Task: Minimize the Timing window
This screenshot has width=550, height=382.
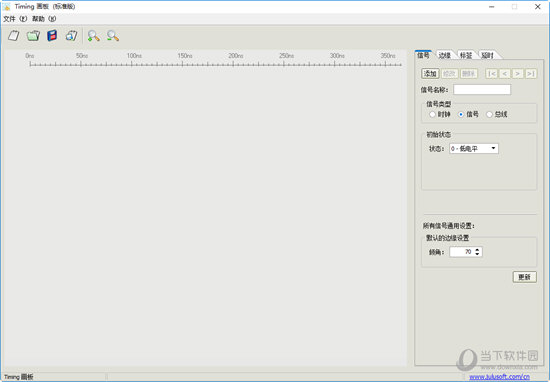Action: [x=491, y=7]
